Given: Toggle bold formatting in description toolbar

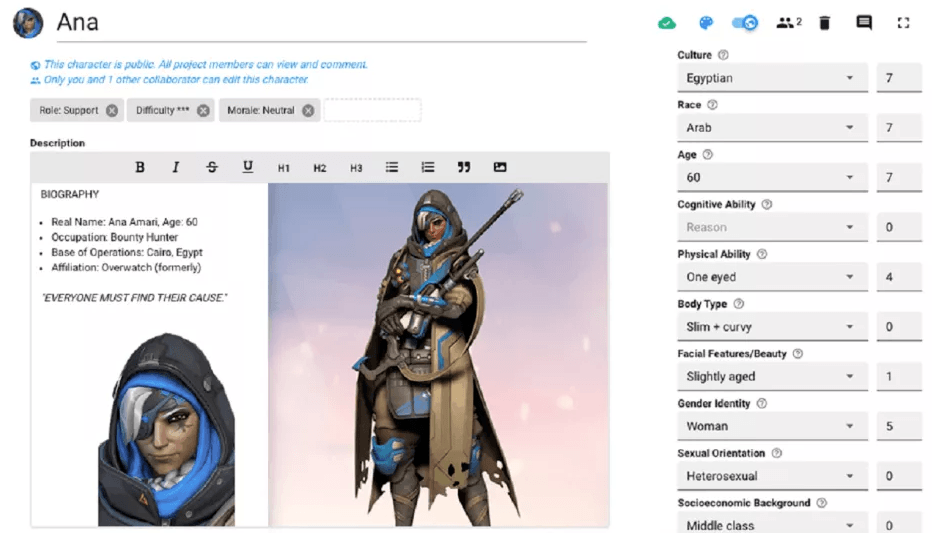Looking at the screenshot, I should coord(140,167).
